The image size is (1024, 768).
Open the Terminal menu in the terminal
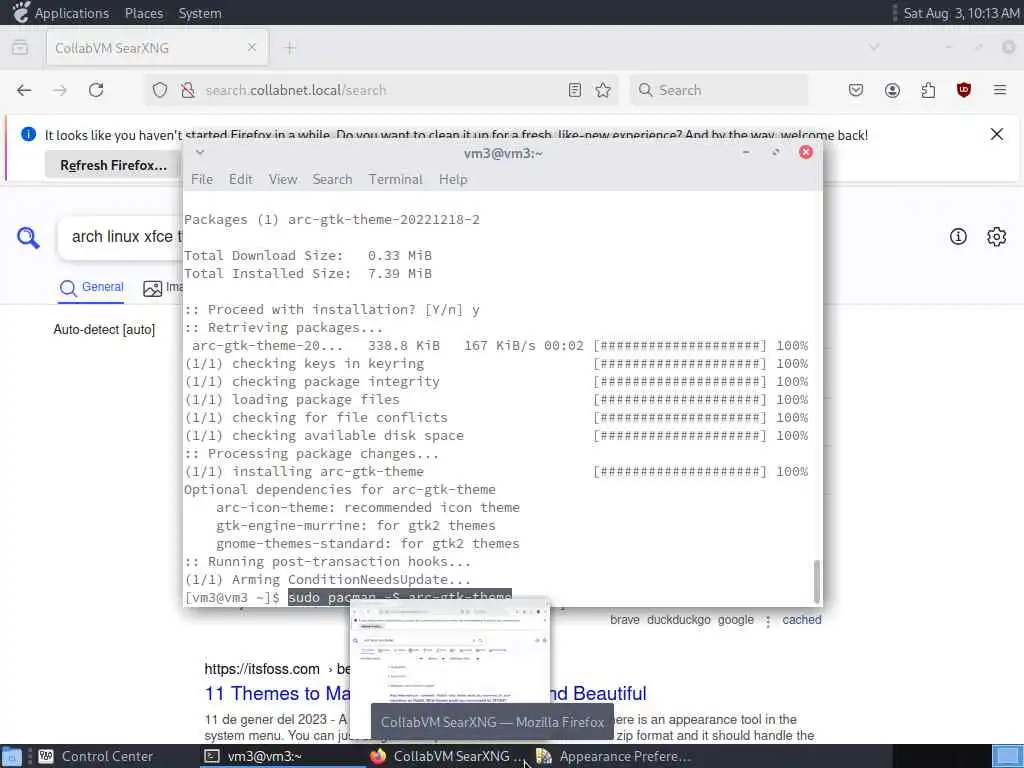click(x=395, y=179)
